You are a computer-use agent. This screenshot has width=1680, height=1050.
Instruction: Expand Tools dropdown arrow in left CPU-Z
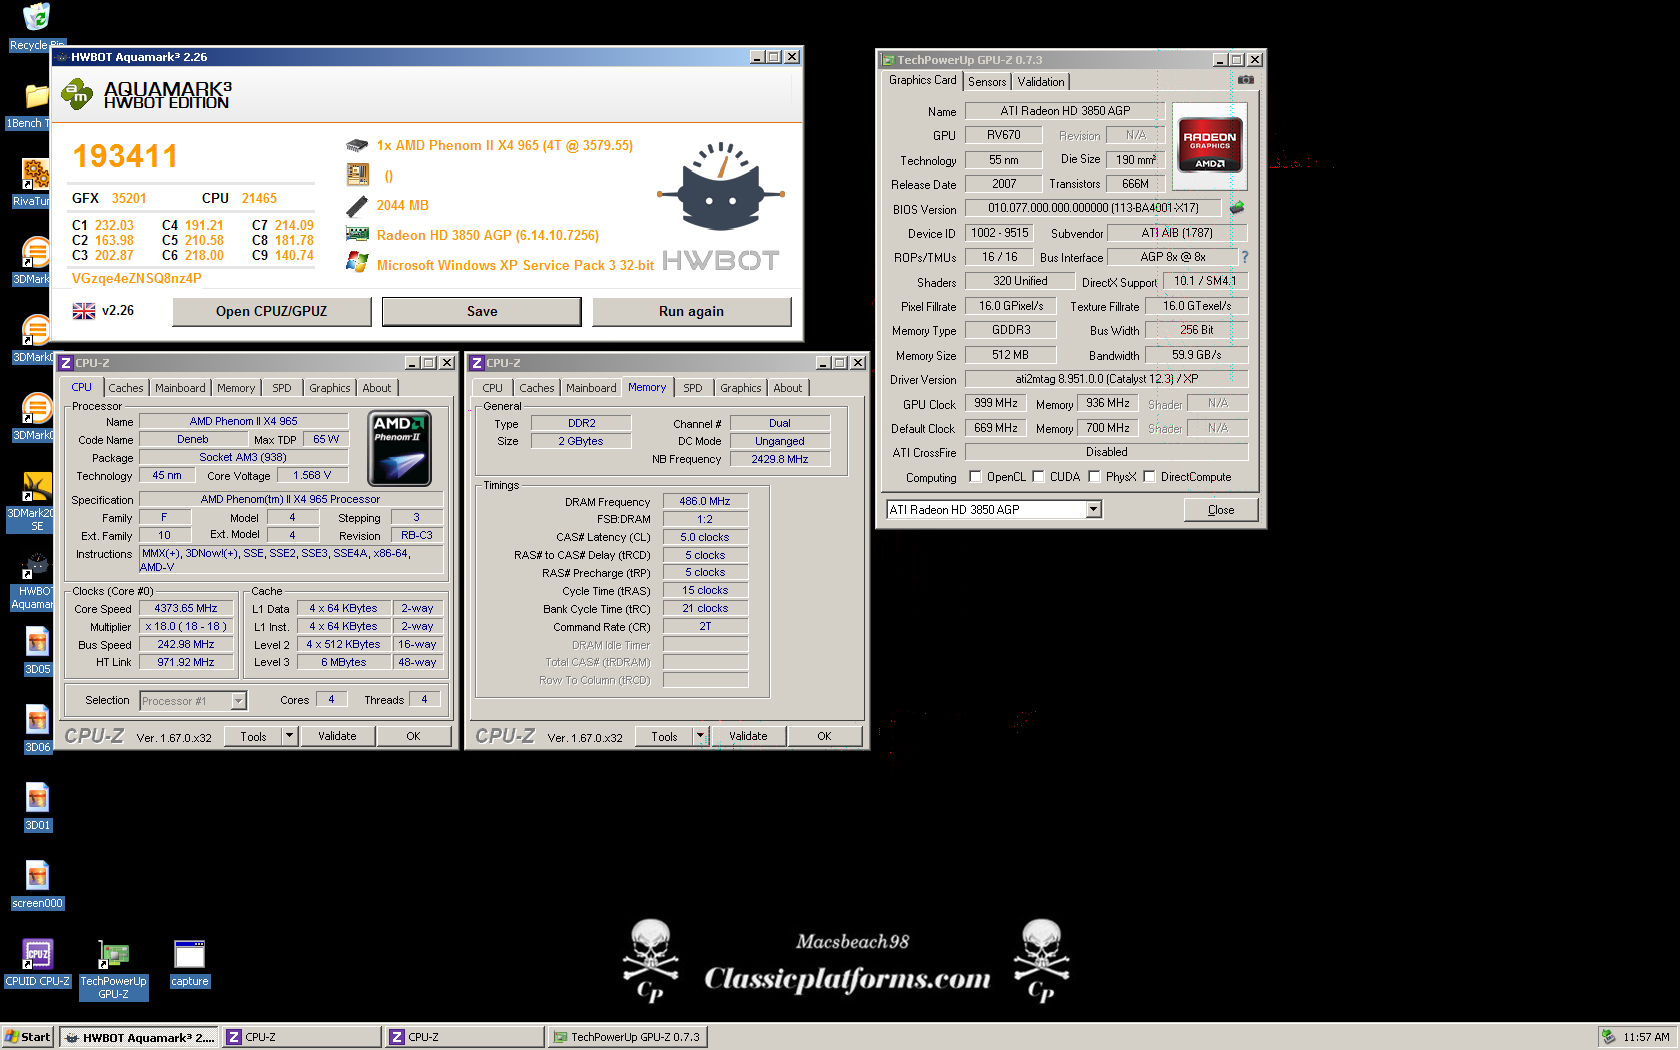click(289, 736)
